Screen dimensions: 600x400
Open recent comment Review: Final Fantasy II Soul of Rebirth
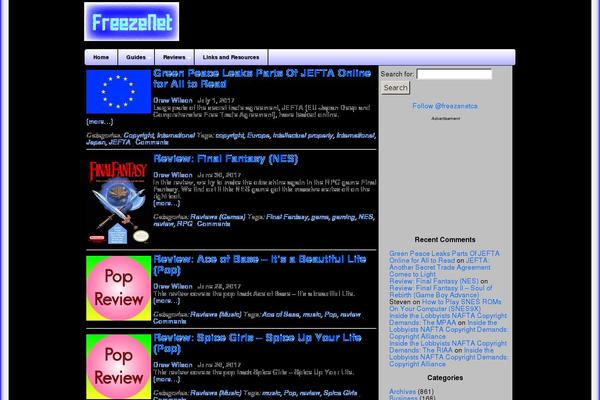tap(440, 291)
